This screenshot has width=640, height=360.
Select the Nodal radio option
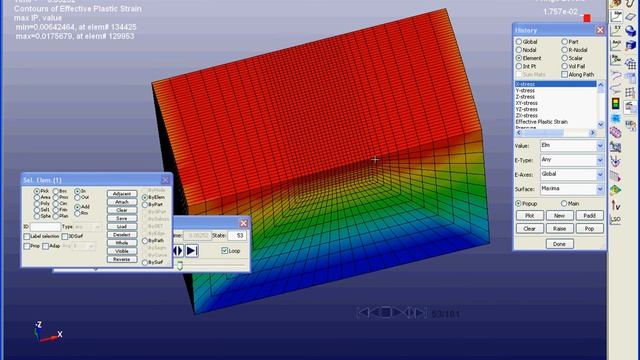point(519,50)
